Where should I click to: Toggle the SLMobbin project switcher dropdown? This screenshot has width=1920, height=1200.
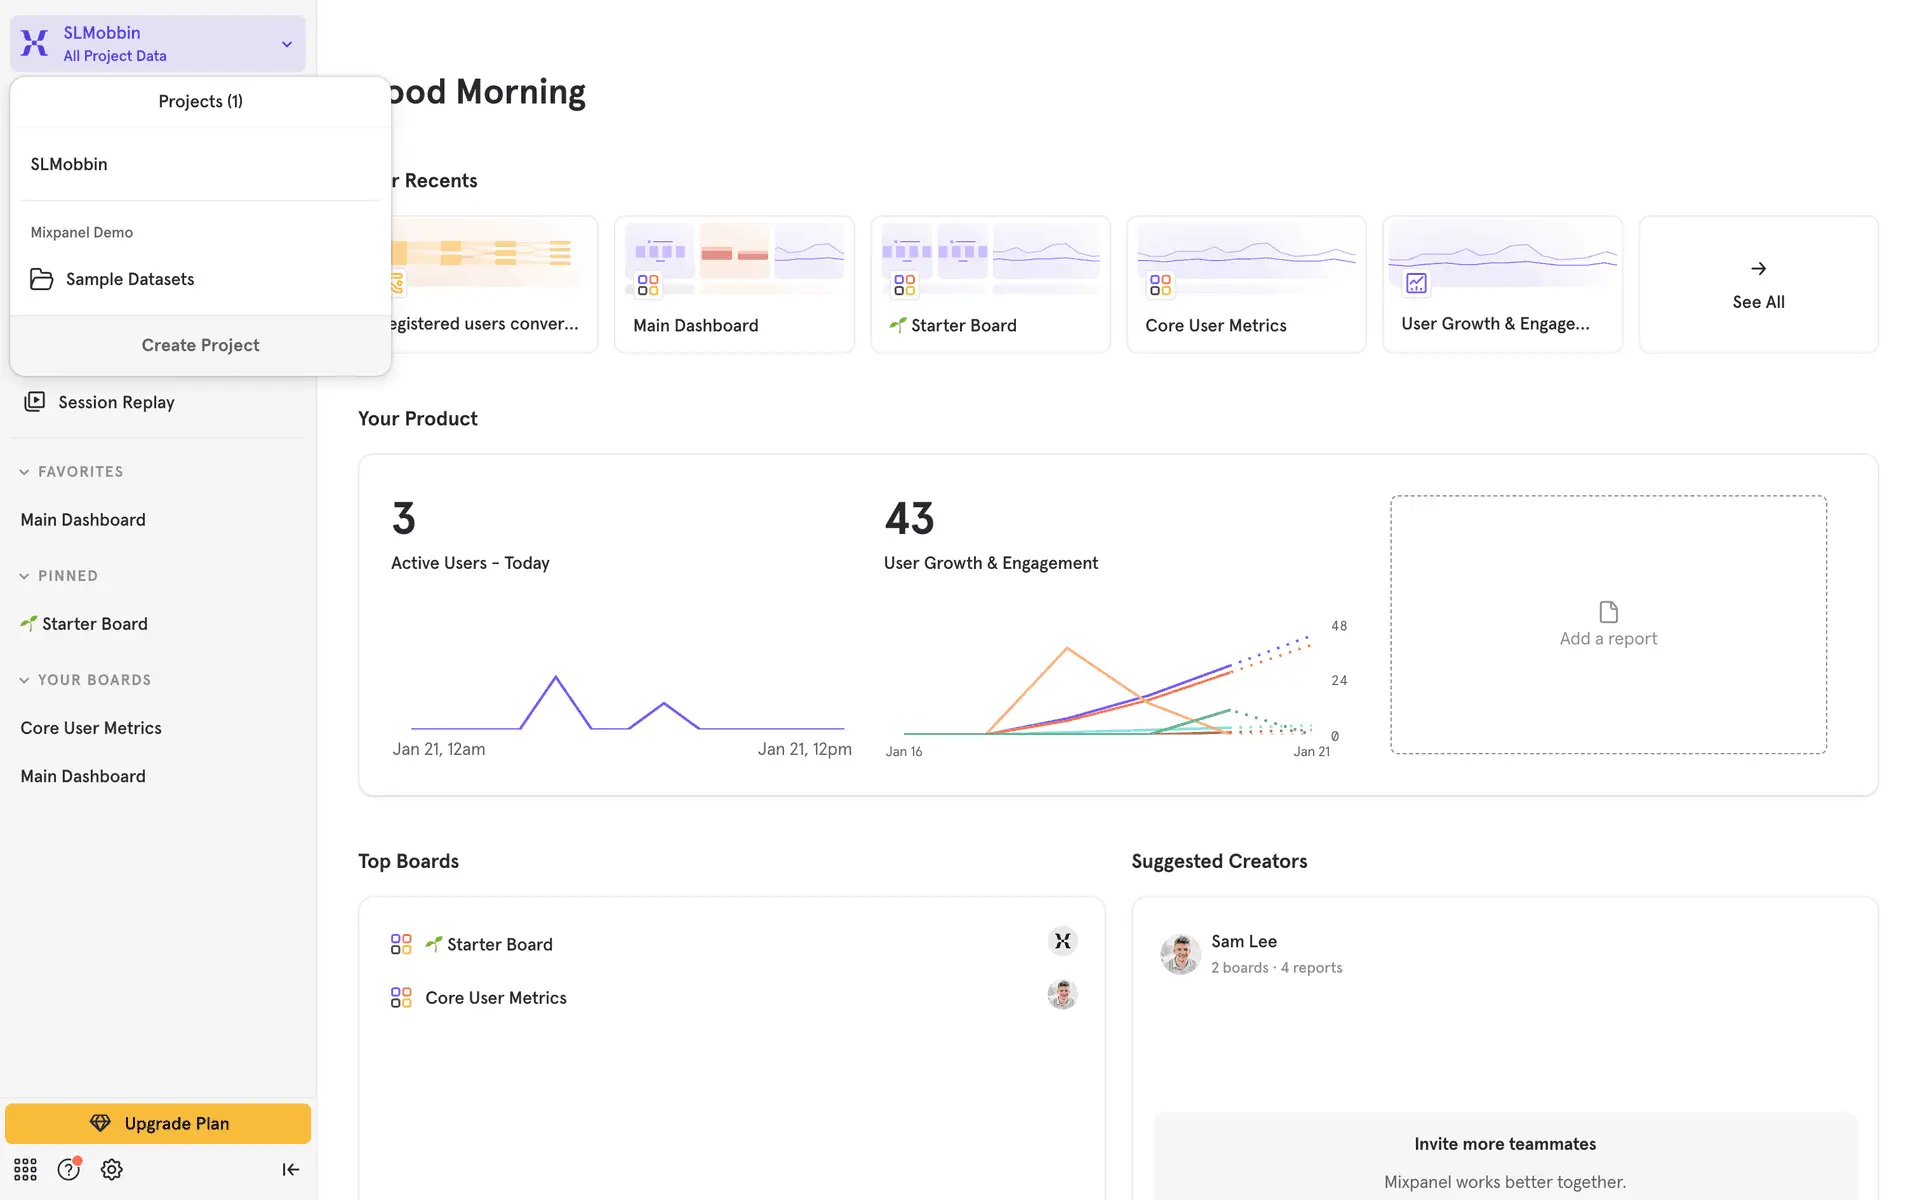pyautogui.click(x=286, y=44)
